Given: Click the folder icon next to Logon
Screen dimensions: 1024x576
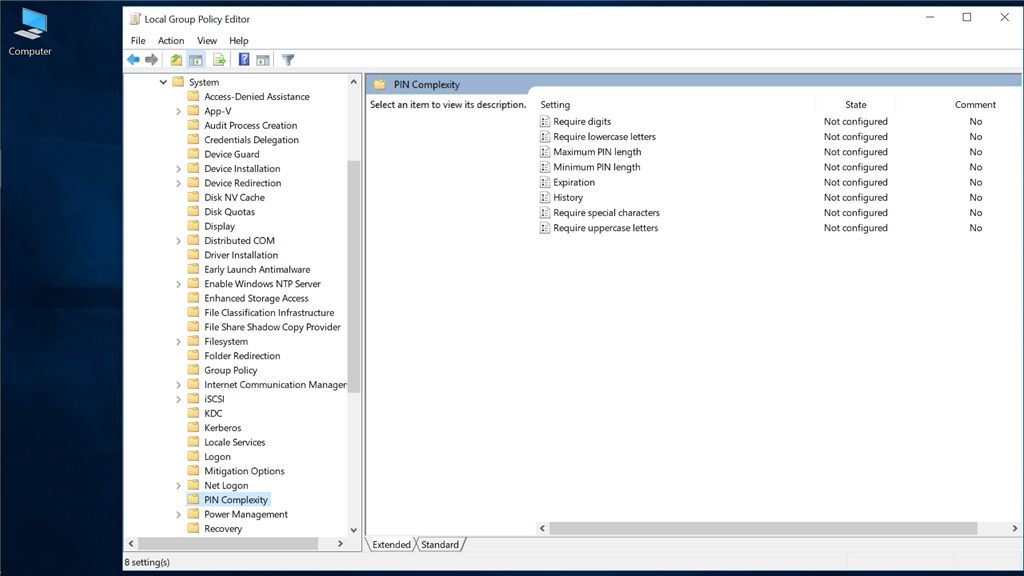Looking at the screenshot, I should pos(193,456).
